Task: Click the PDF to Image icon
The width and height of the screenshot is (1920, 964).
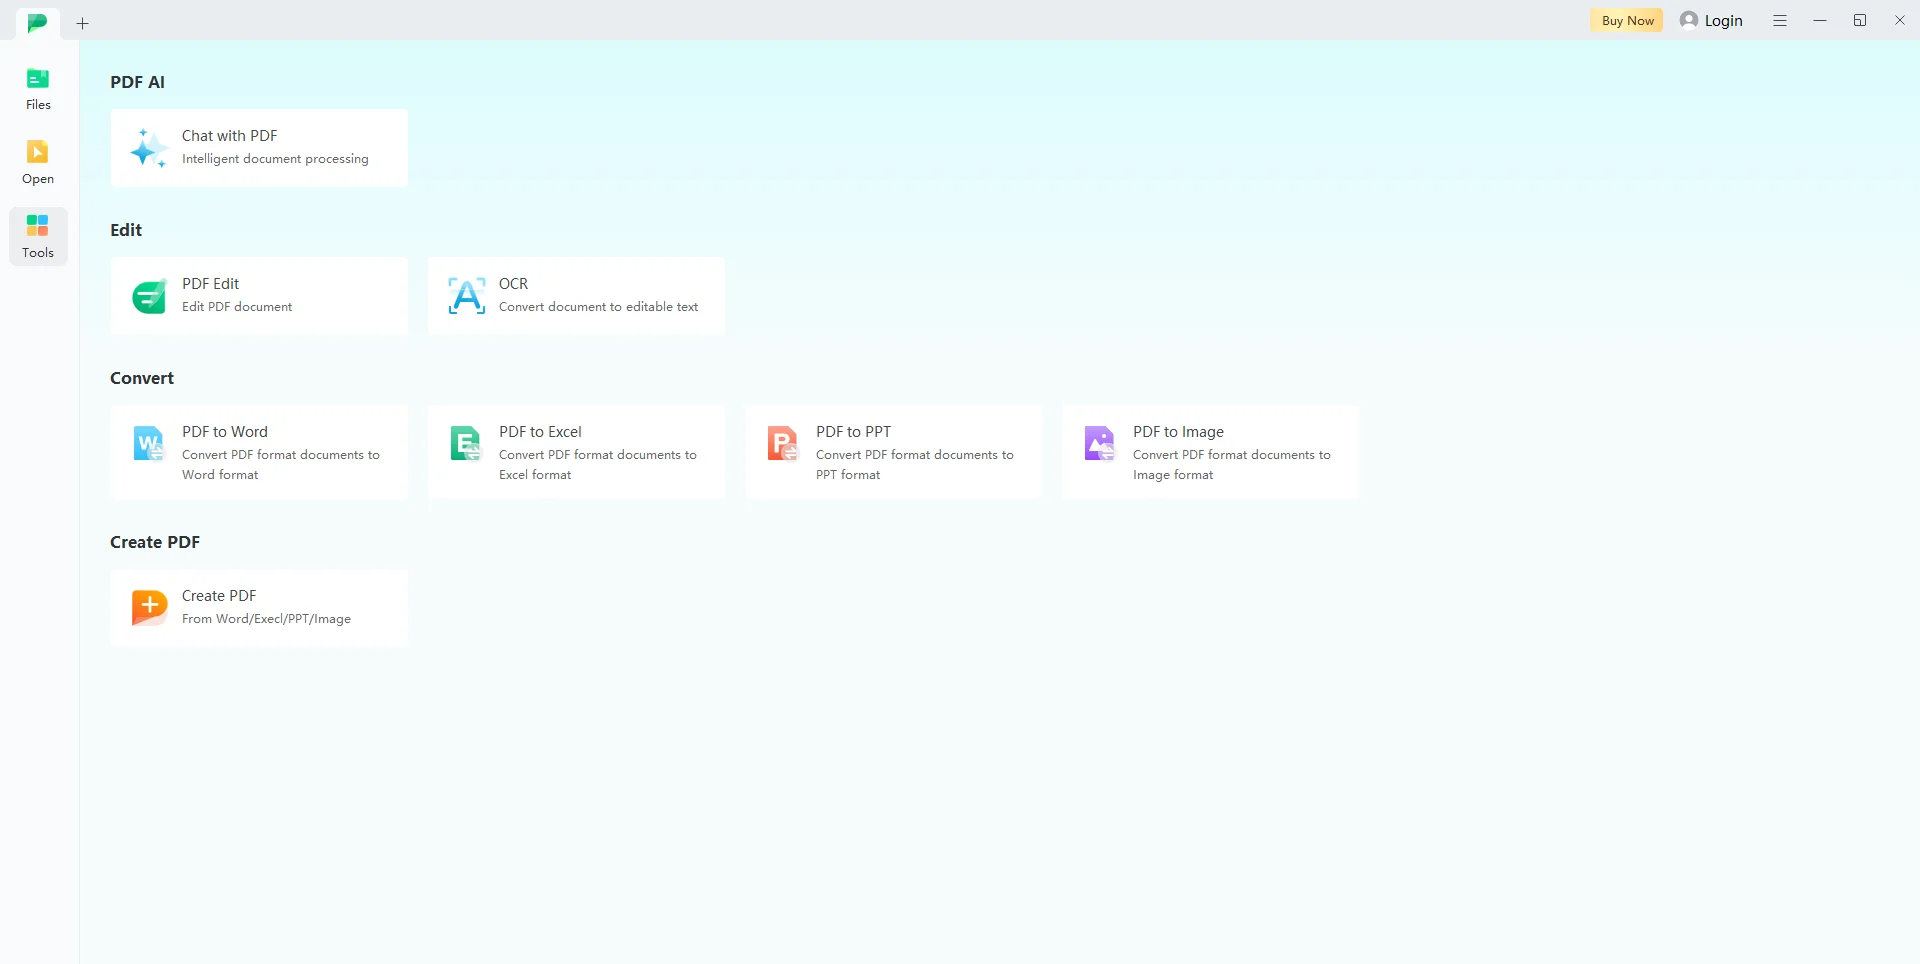Action: pos(1100,443)
